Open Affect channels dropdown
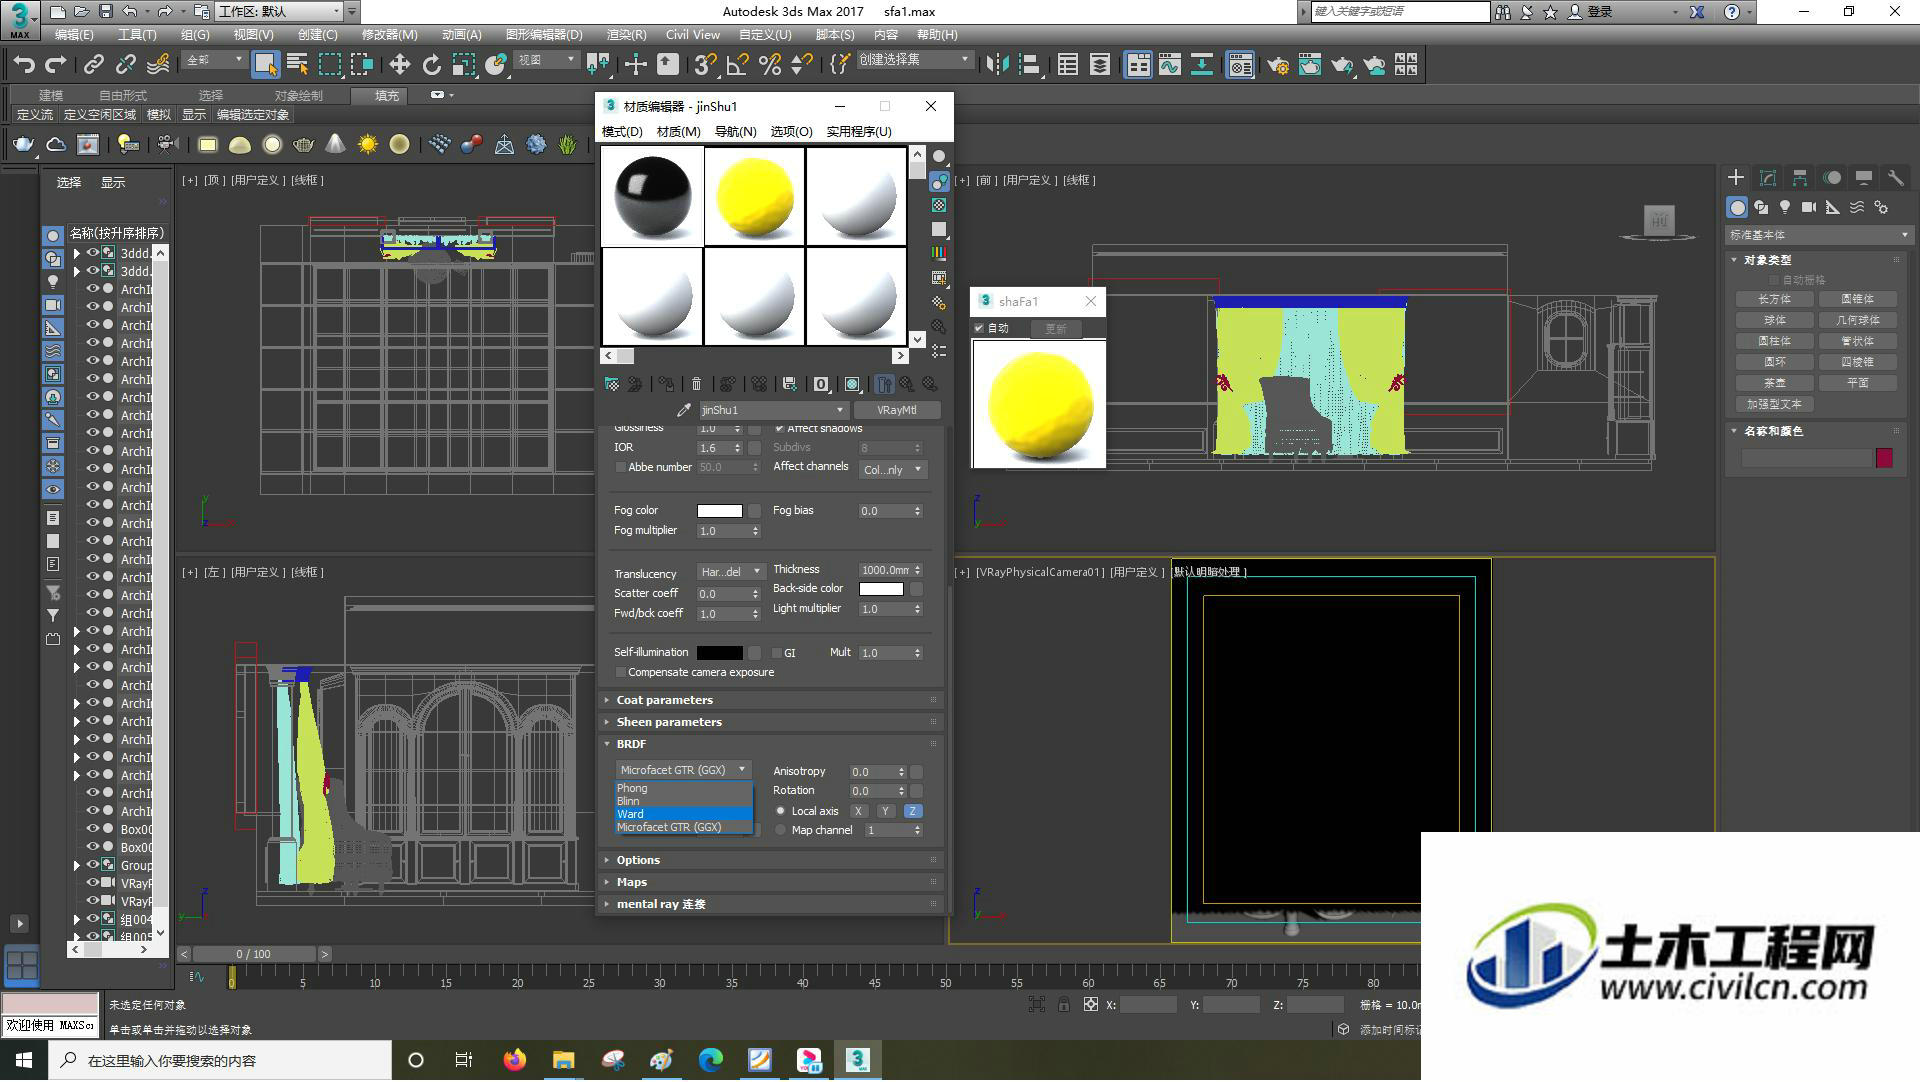This screenshot has height=1082, width=1920. pyautogui.click(x=892, y=470)
